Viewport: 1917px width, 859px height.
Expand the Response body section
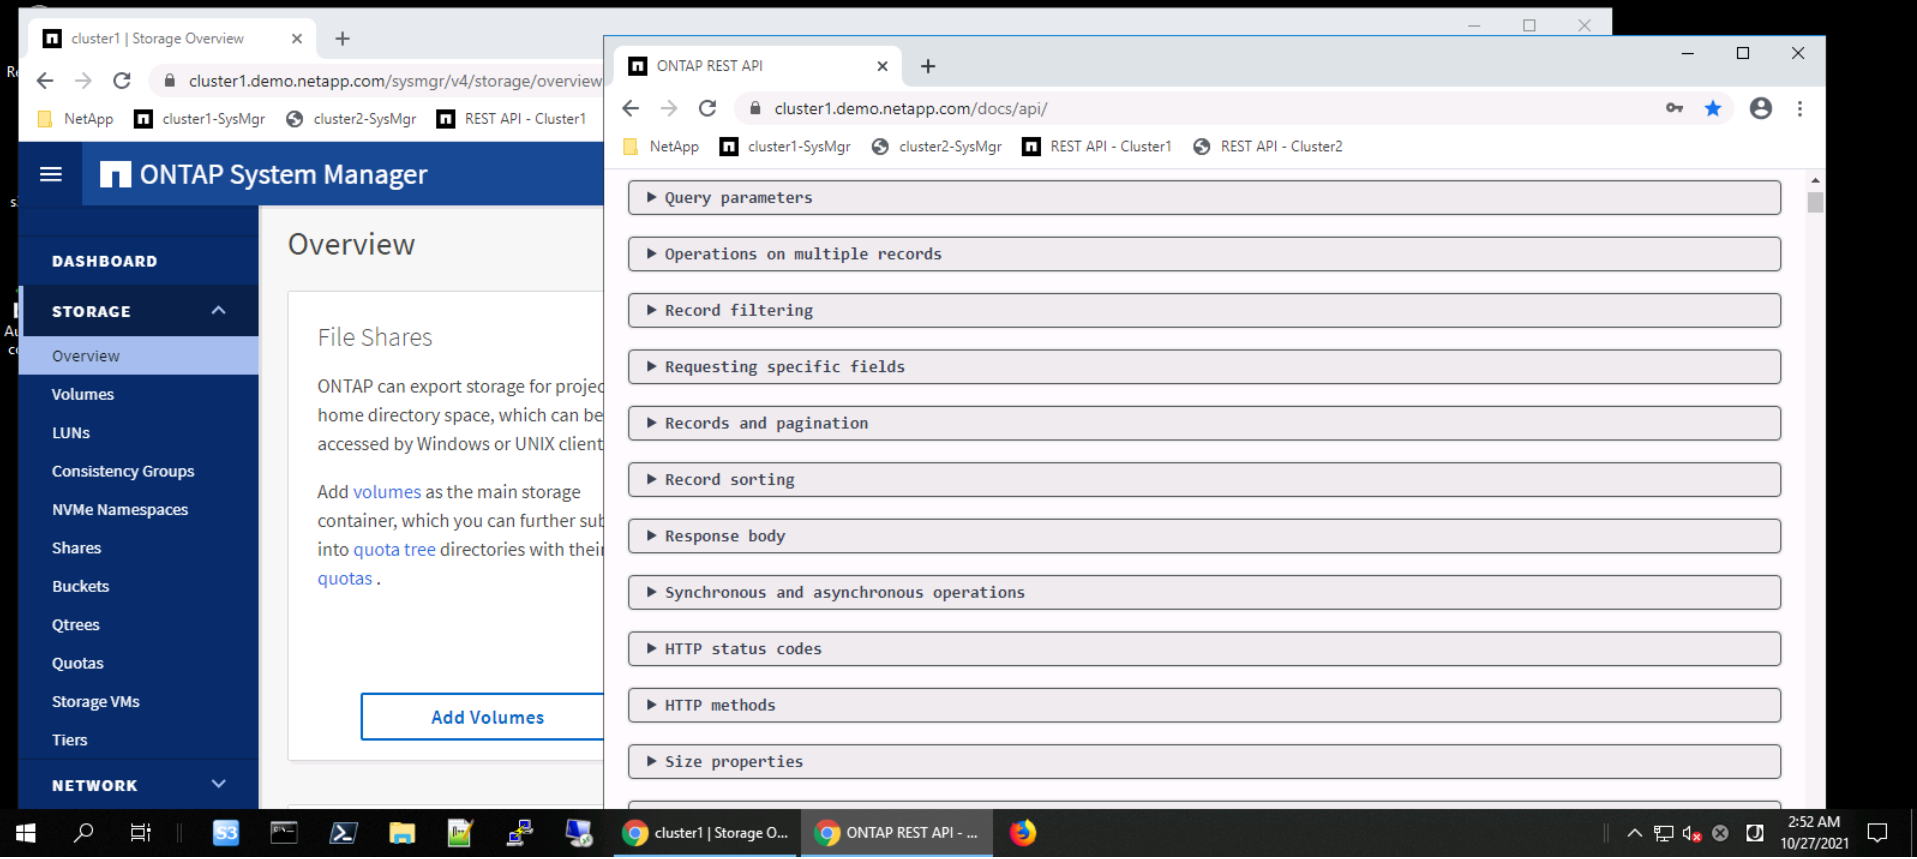pos(1204,535)
